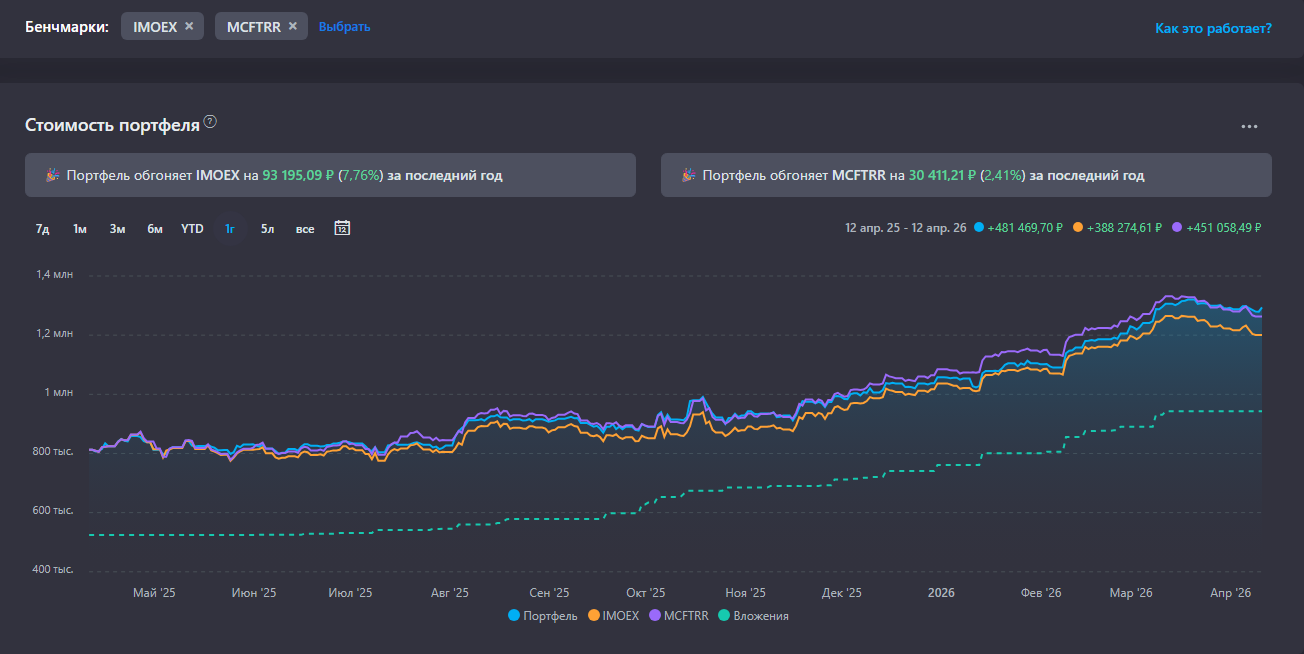This screenshot has width=1304, height=654.
Task: Toggle Вложения series in chart legend
Action: (754, 616)
